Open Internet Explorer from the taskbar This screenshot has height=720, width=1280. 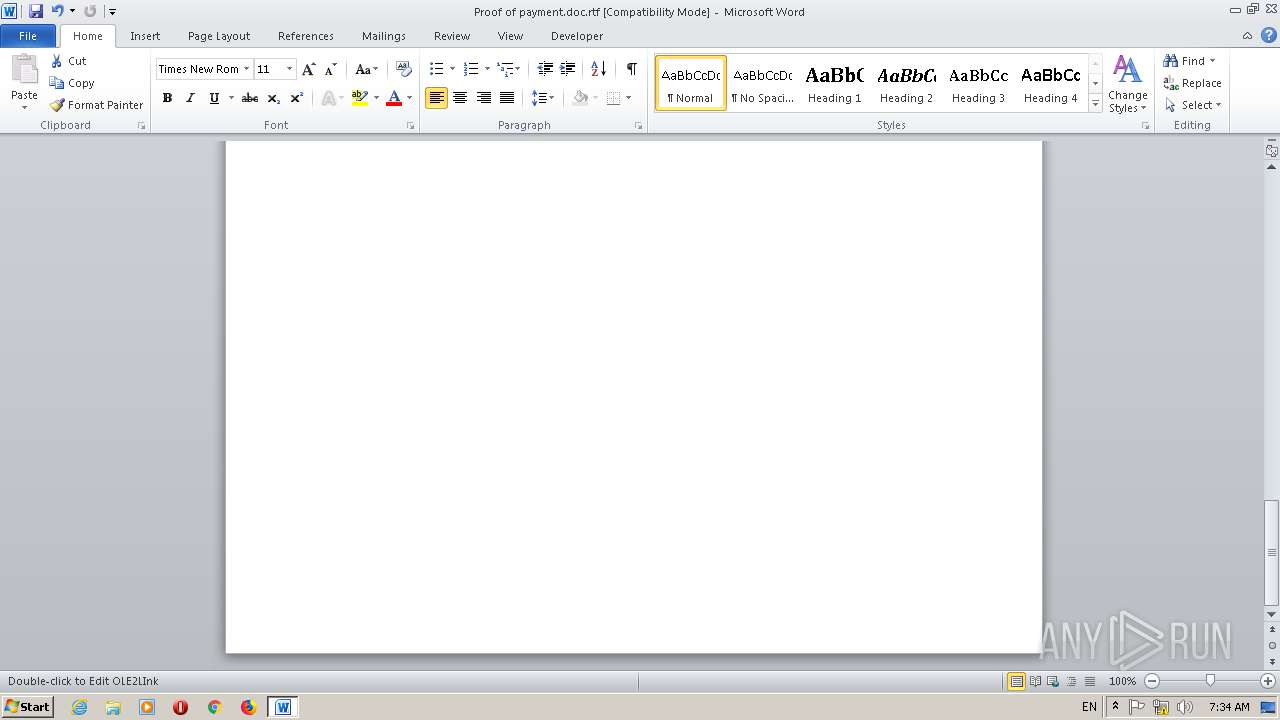point(80,707)
